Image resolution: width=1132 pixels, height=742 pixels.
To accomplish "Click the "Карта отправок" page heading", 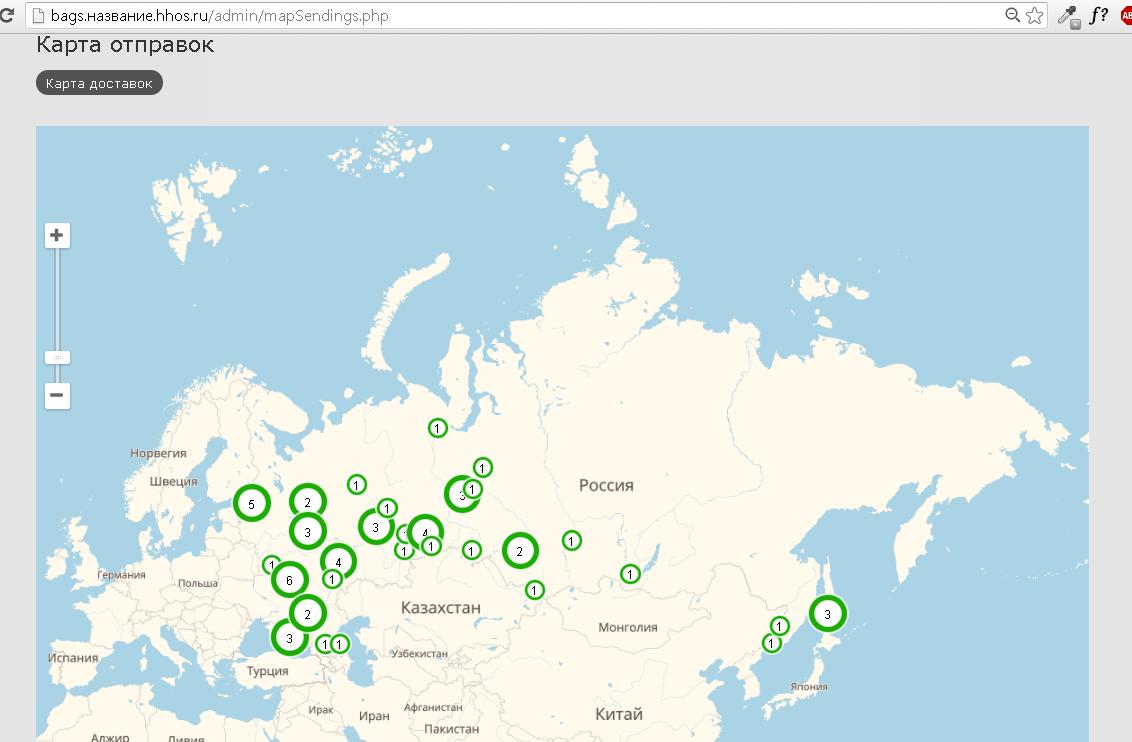I will click(125, 45).
